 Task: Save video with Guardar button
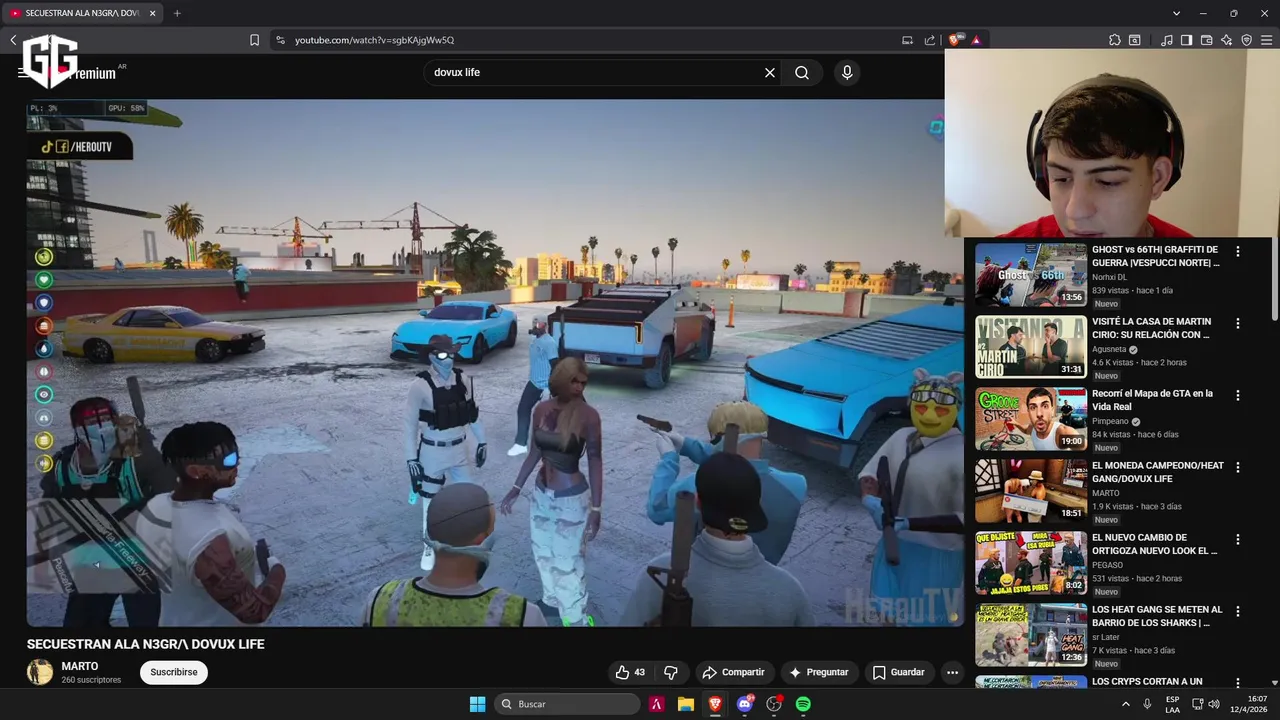(898, 672)
